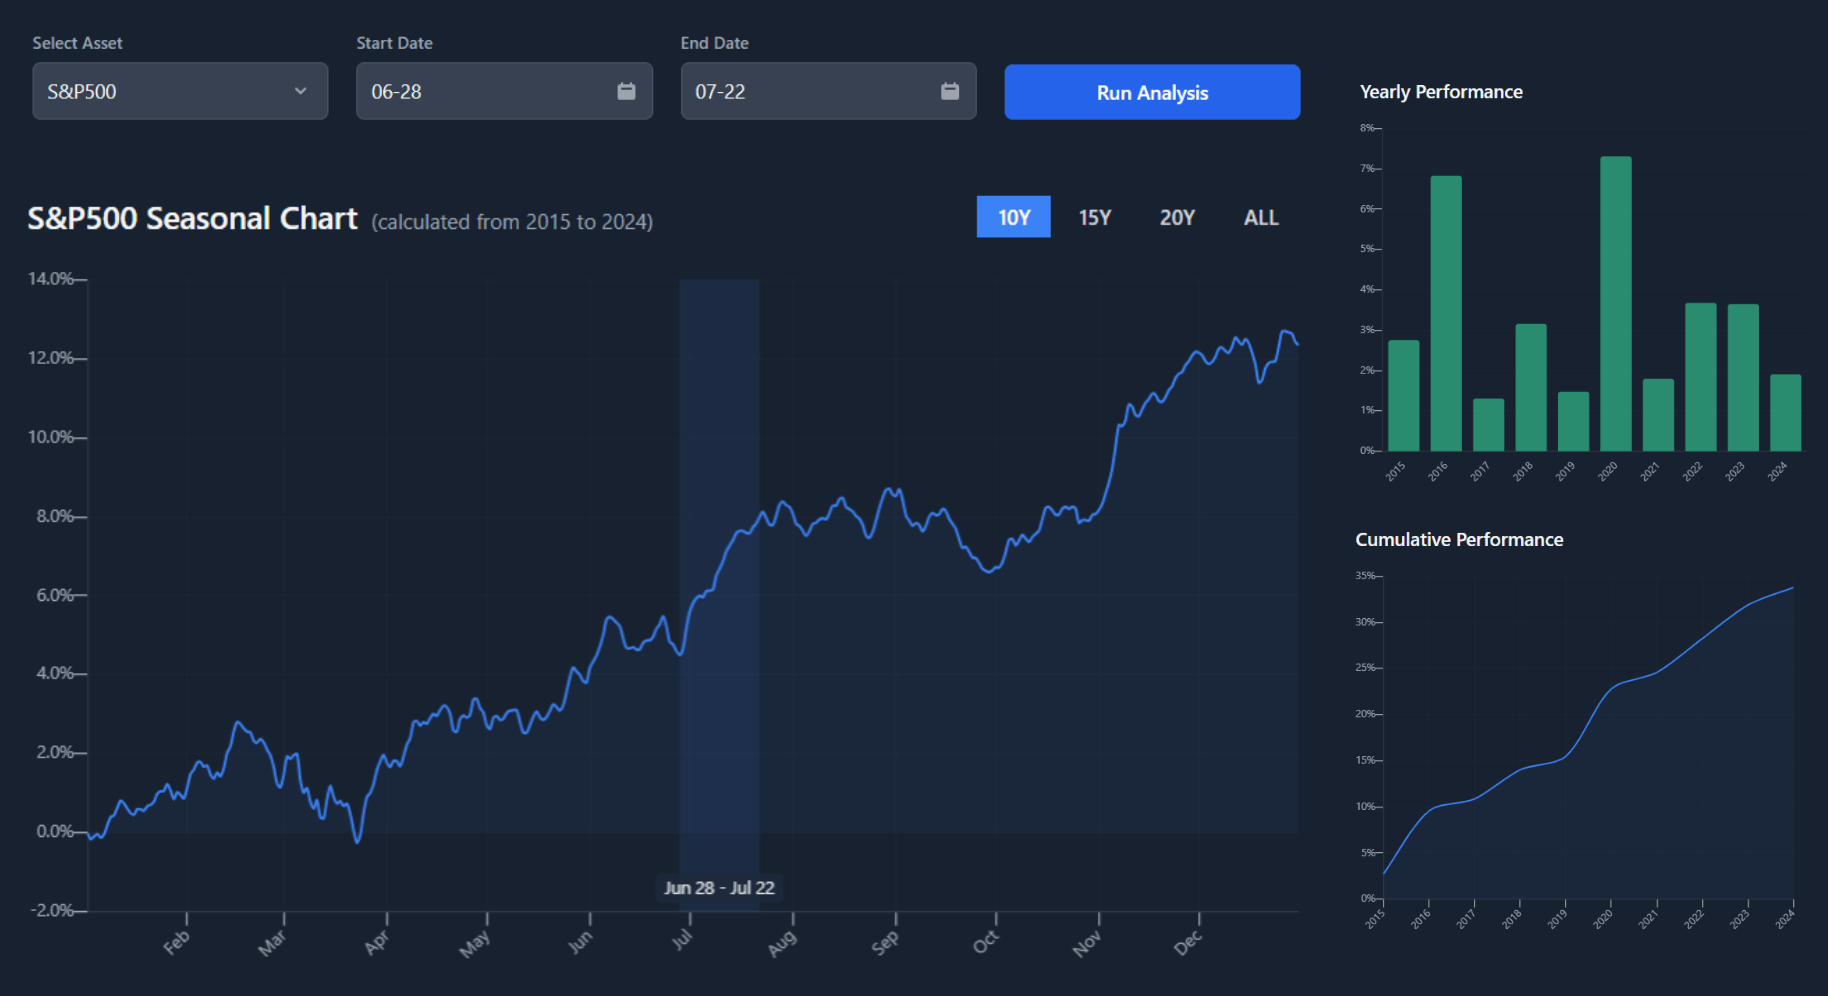1828x996 pixels.
Task: Click the 8.0% y-axis label on seasonal chart
Action: pyautogui.click(x=55, y=516)
